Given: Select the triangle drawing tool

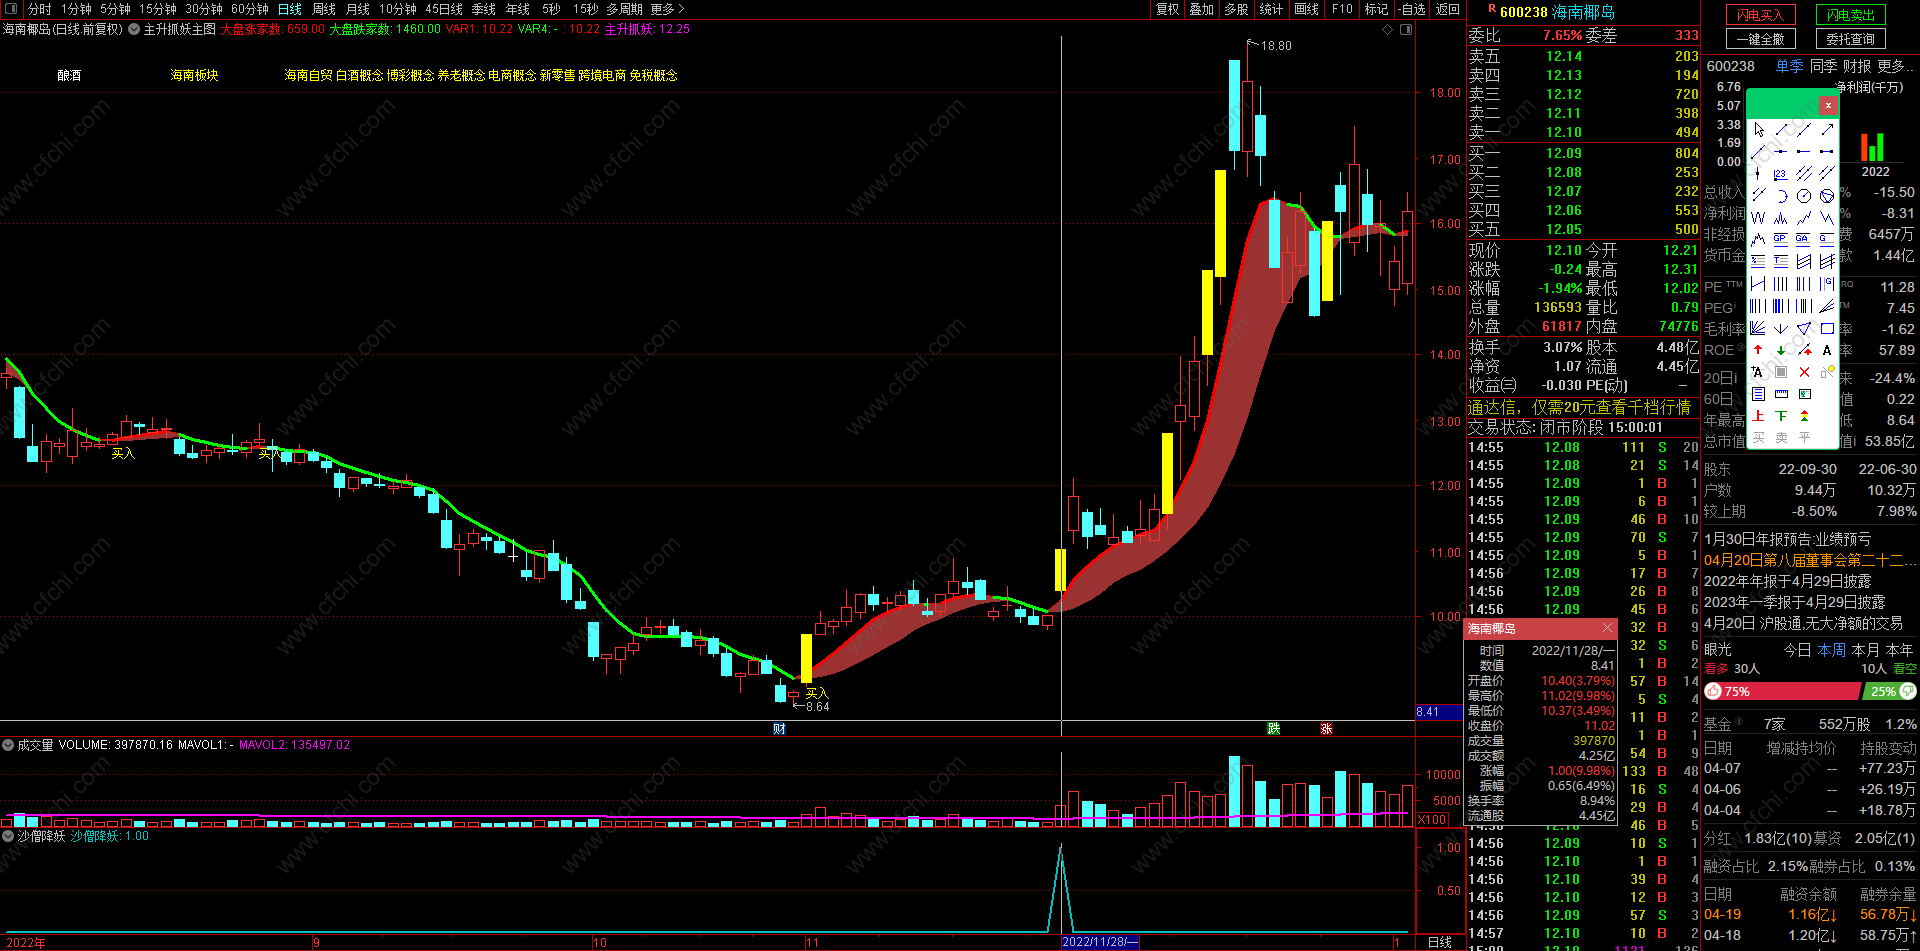Looking at the screenshot, I should 1804,328.
